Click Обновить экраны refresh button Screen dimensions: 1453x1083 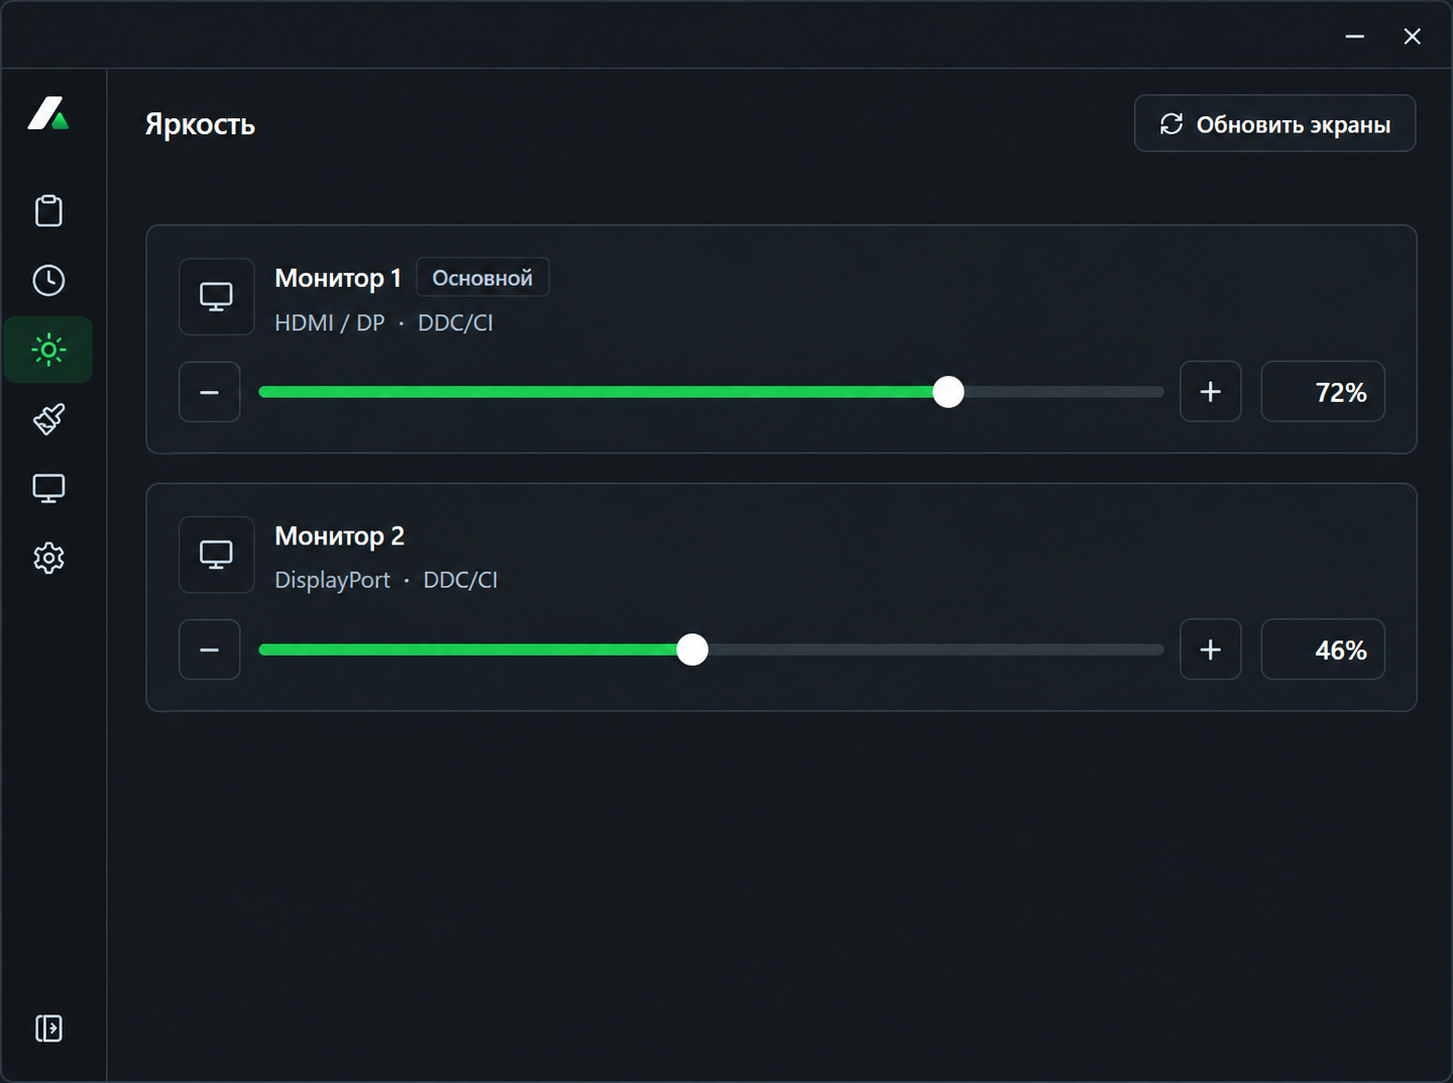[1275, 124]
